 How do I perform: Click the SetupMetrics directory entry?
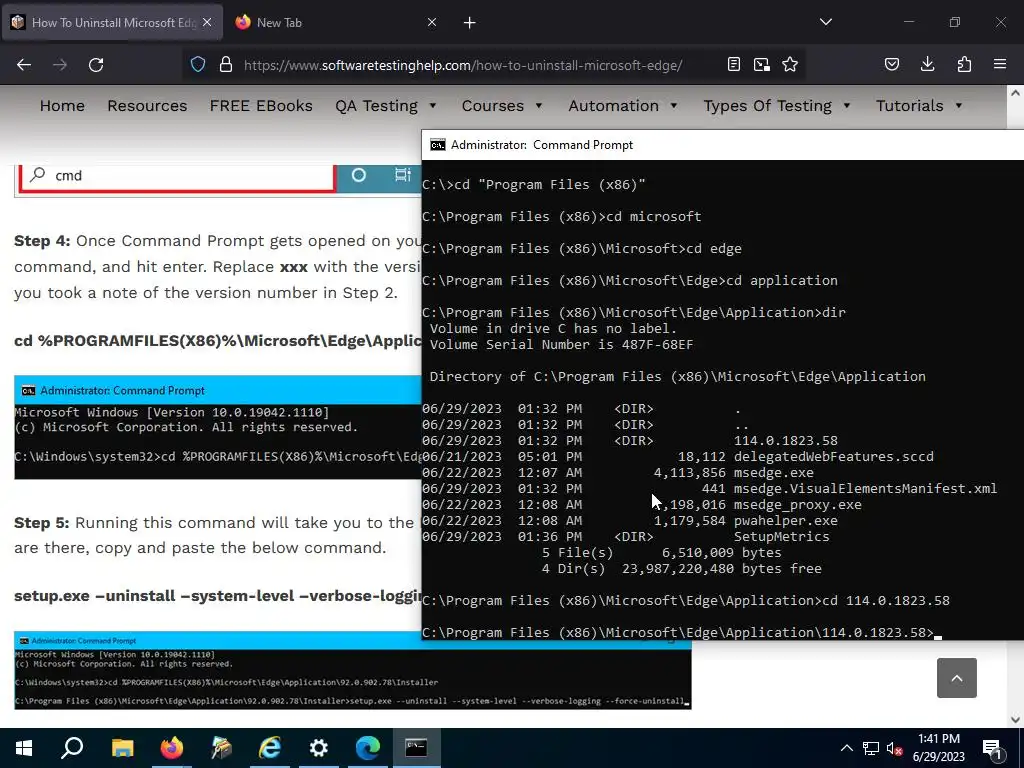point(782,536)
